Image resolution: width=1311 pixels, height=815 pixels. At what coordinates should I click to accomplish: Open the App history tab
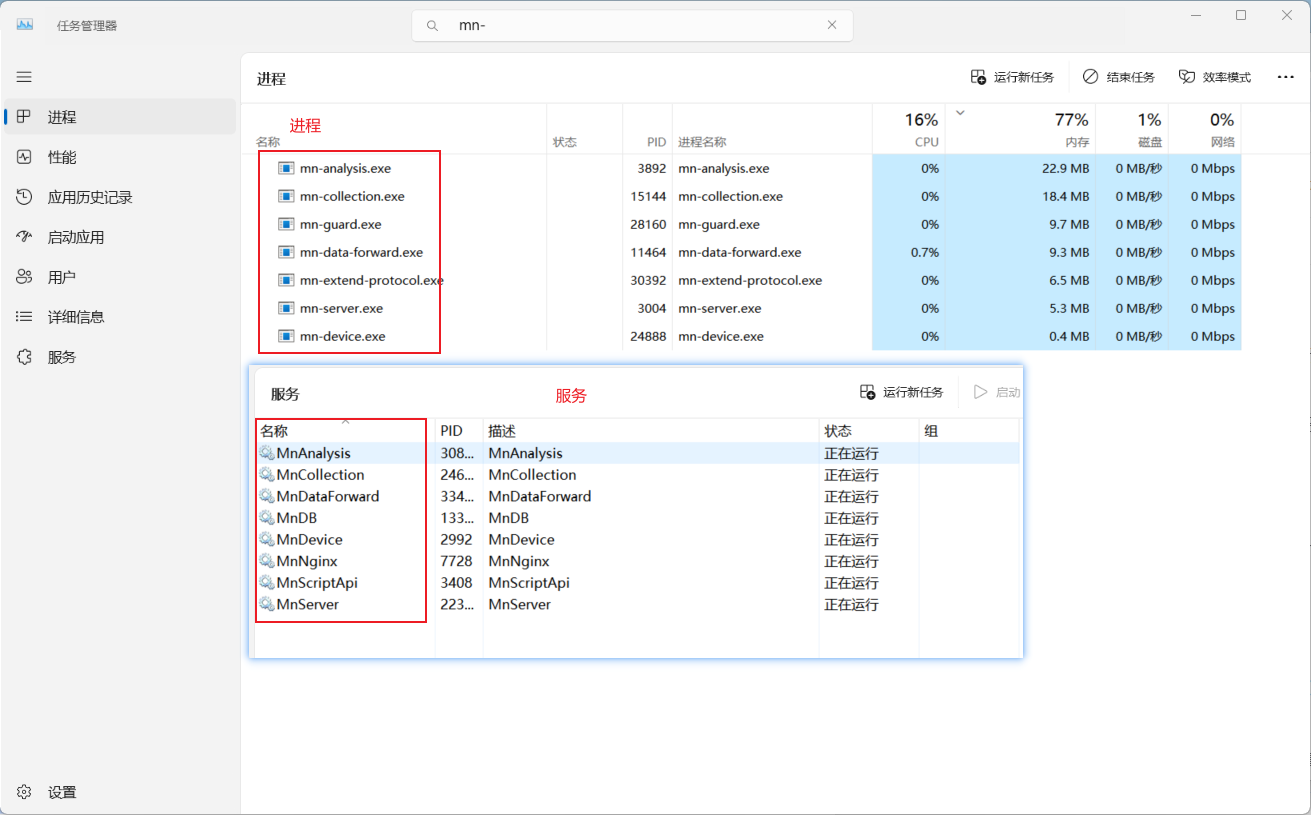pos(89,197)
